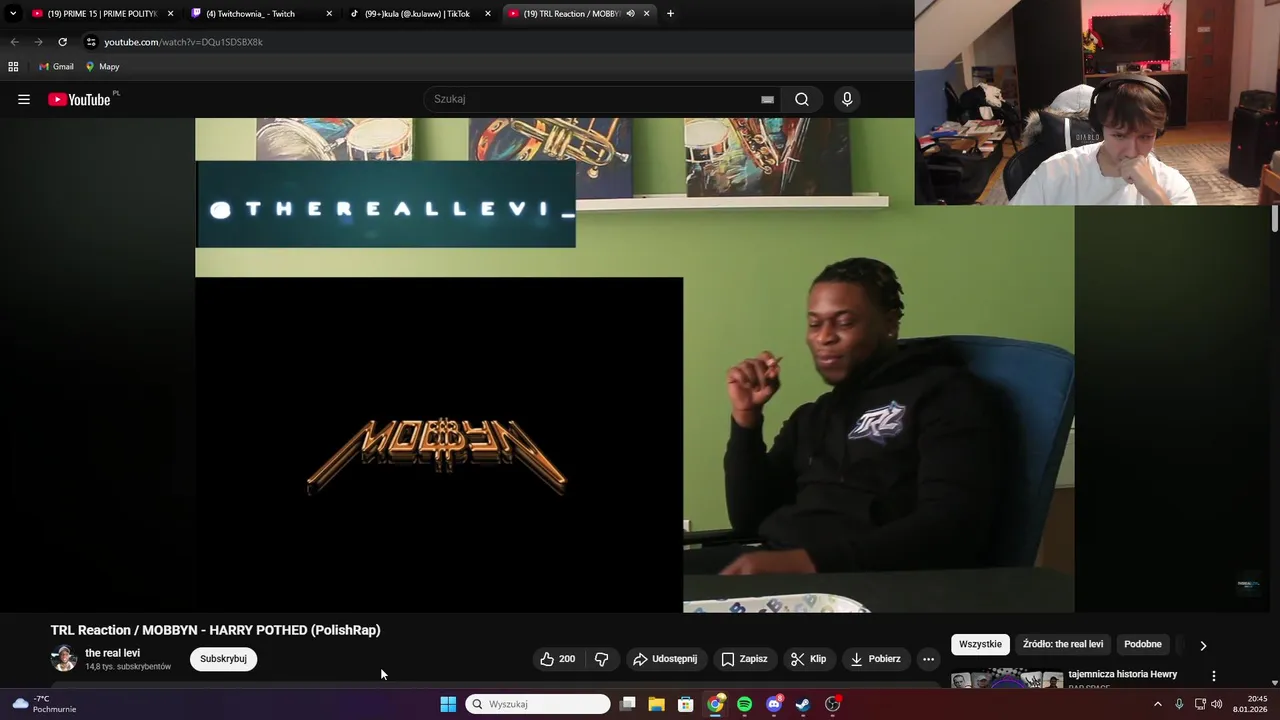Switch to Twitchownia_ Twitch tab

point(260,14)
